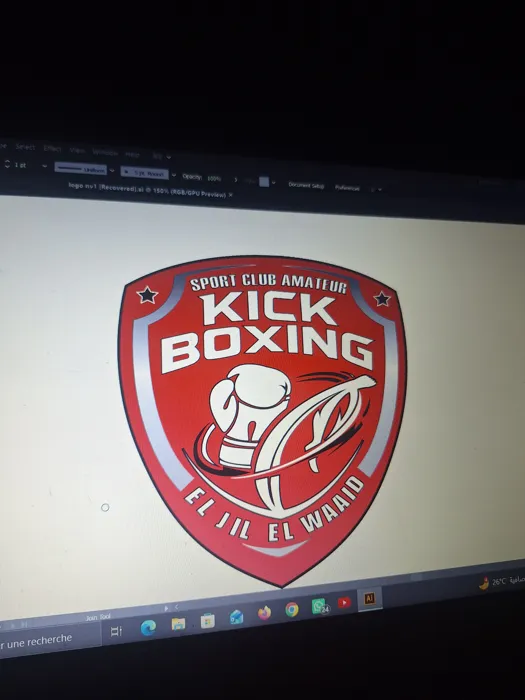Open the Select menu
This screenshot has height=700, width=525.
[x=25, y=147]
